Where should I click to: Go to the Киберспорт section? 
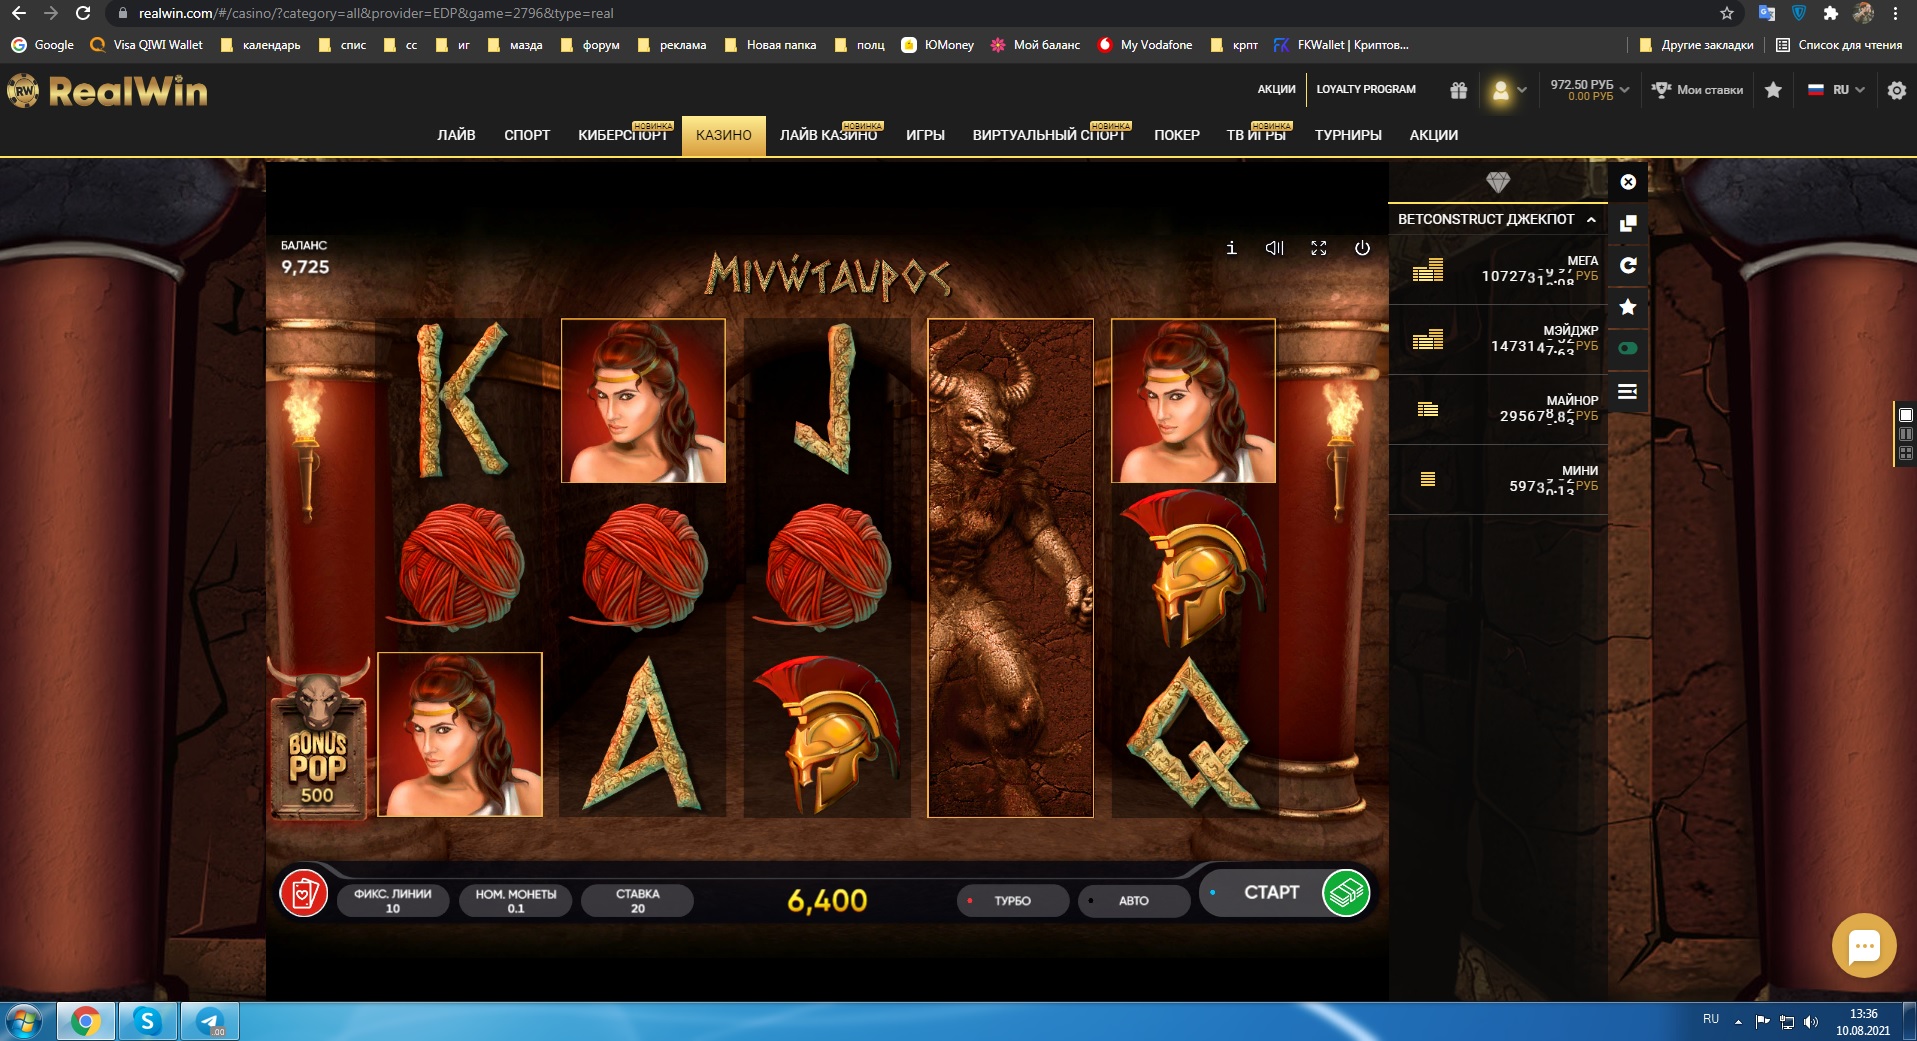[623, 135]
